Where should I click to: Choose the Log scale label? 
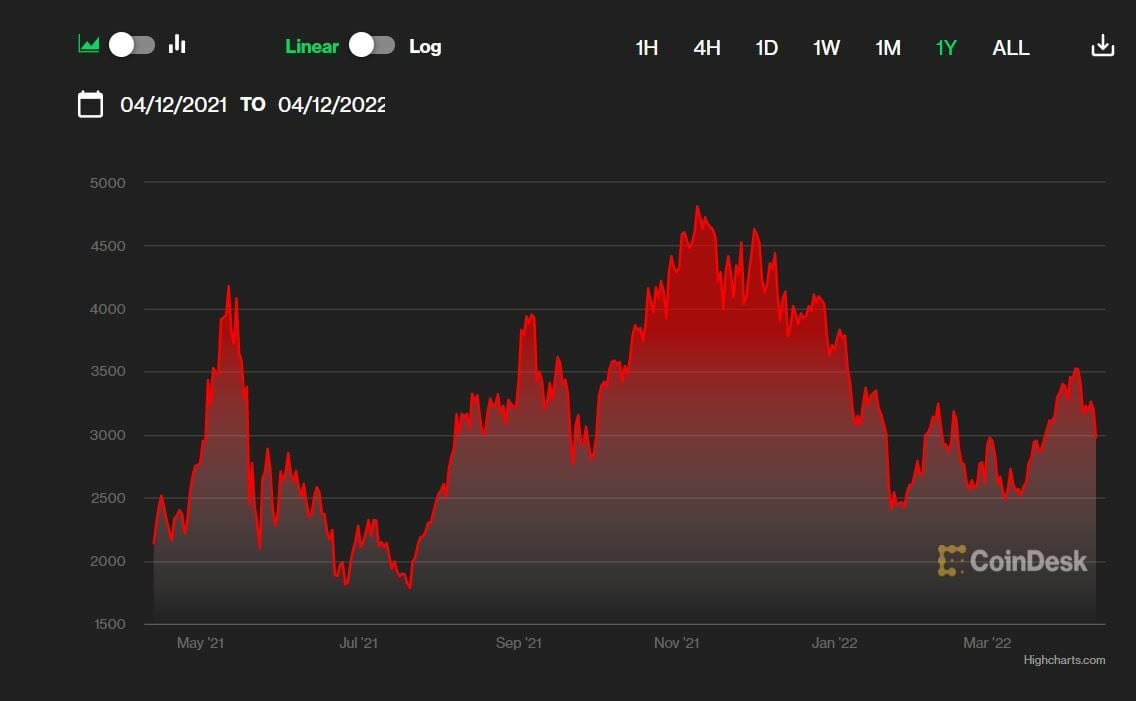pos(425,46)
